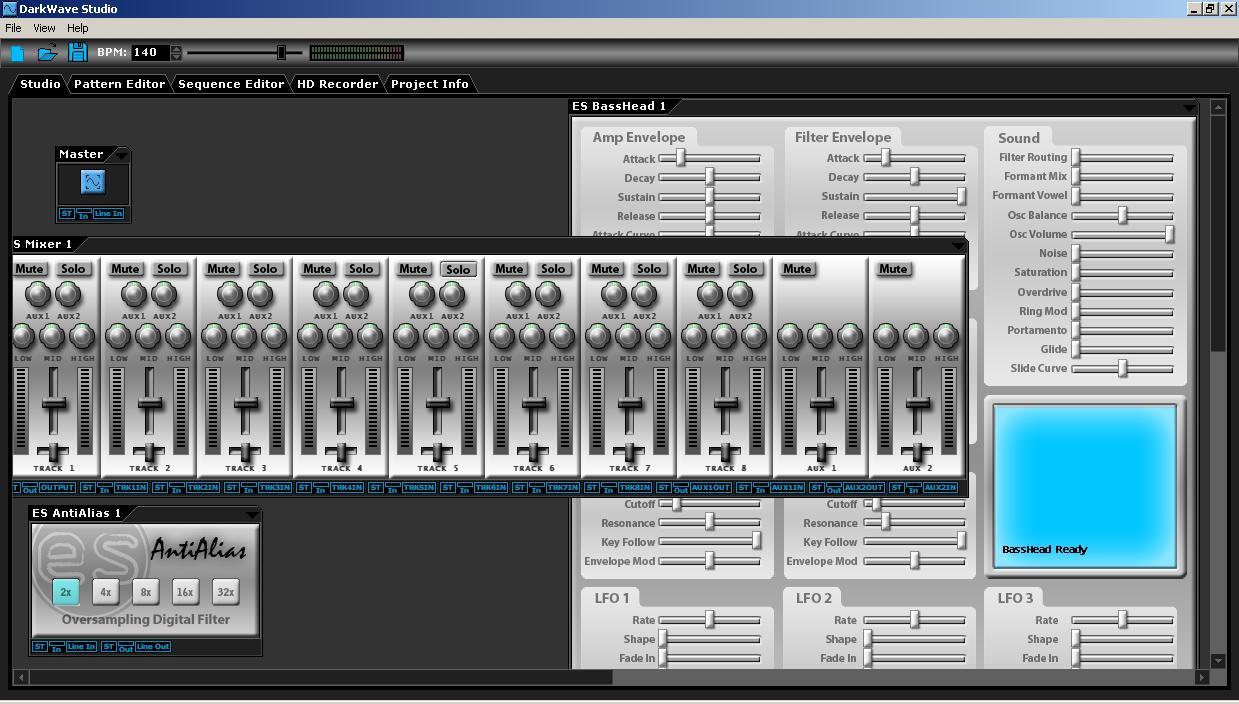Screen dimensions: 1239x704
Task: Mute the Aux 1 channel
Action: tap(797, 268)
